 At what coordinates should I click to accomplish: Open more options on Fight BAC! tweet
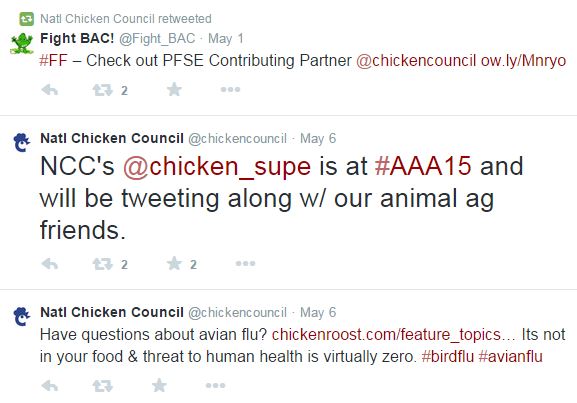click(230, 89)
